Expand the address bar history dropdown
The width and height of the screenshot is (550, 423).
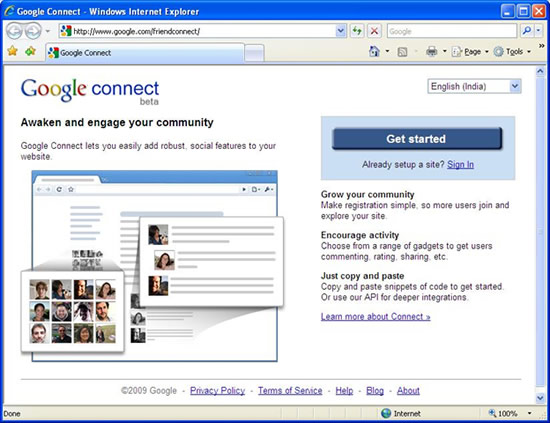click(340, 31)
